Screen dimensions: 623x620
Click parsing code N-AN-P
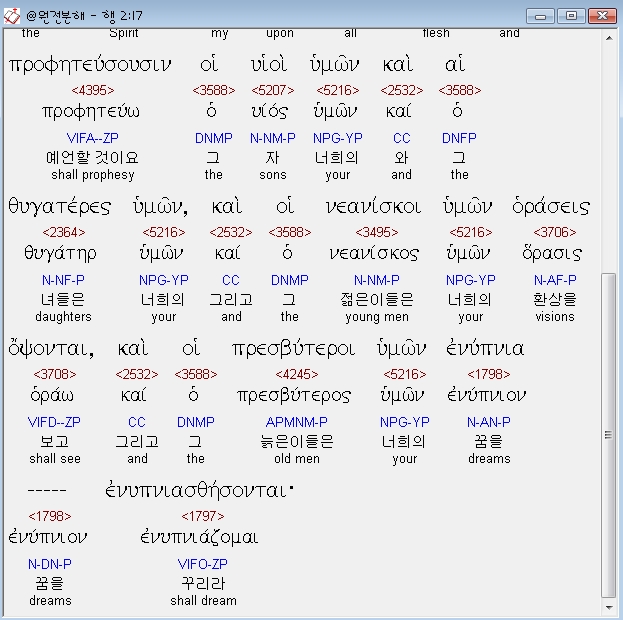click(x=489, y=422)
